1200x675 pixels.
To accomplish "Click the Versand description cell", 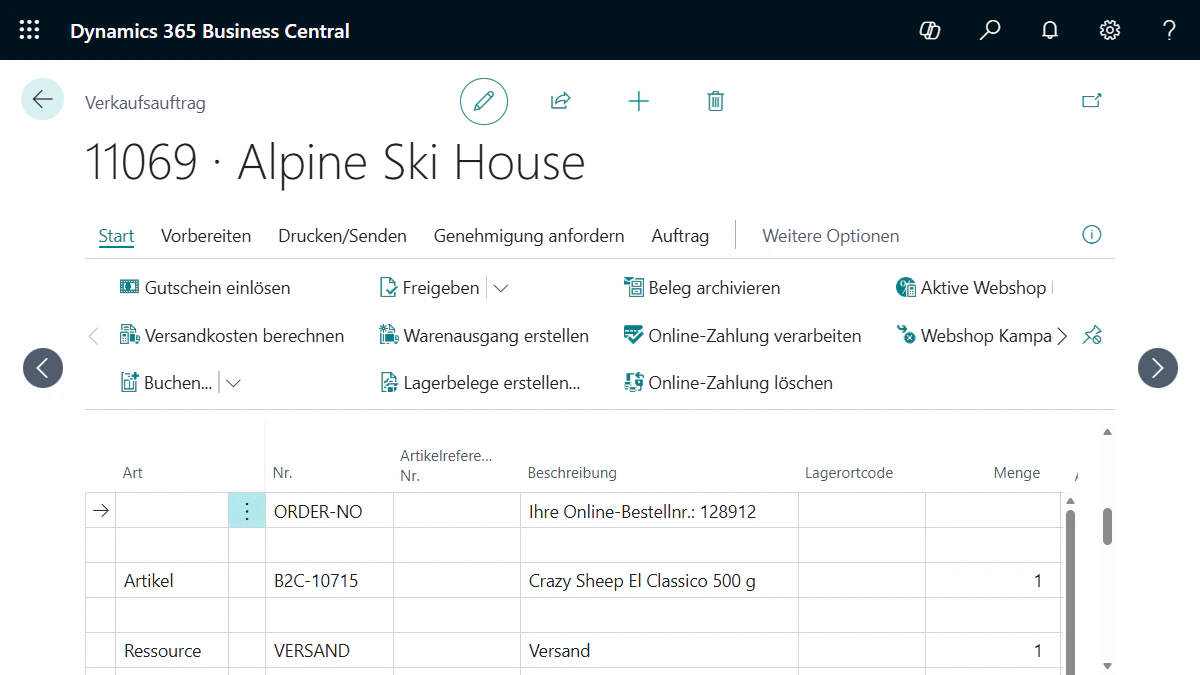I will [659, 651].
